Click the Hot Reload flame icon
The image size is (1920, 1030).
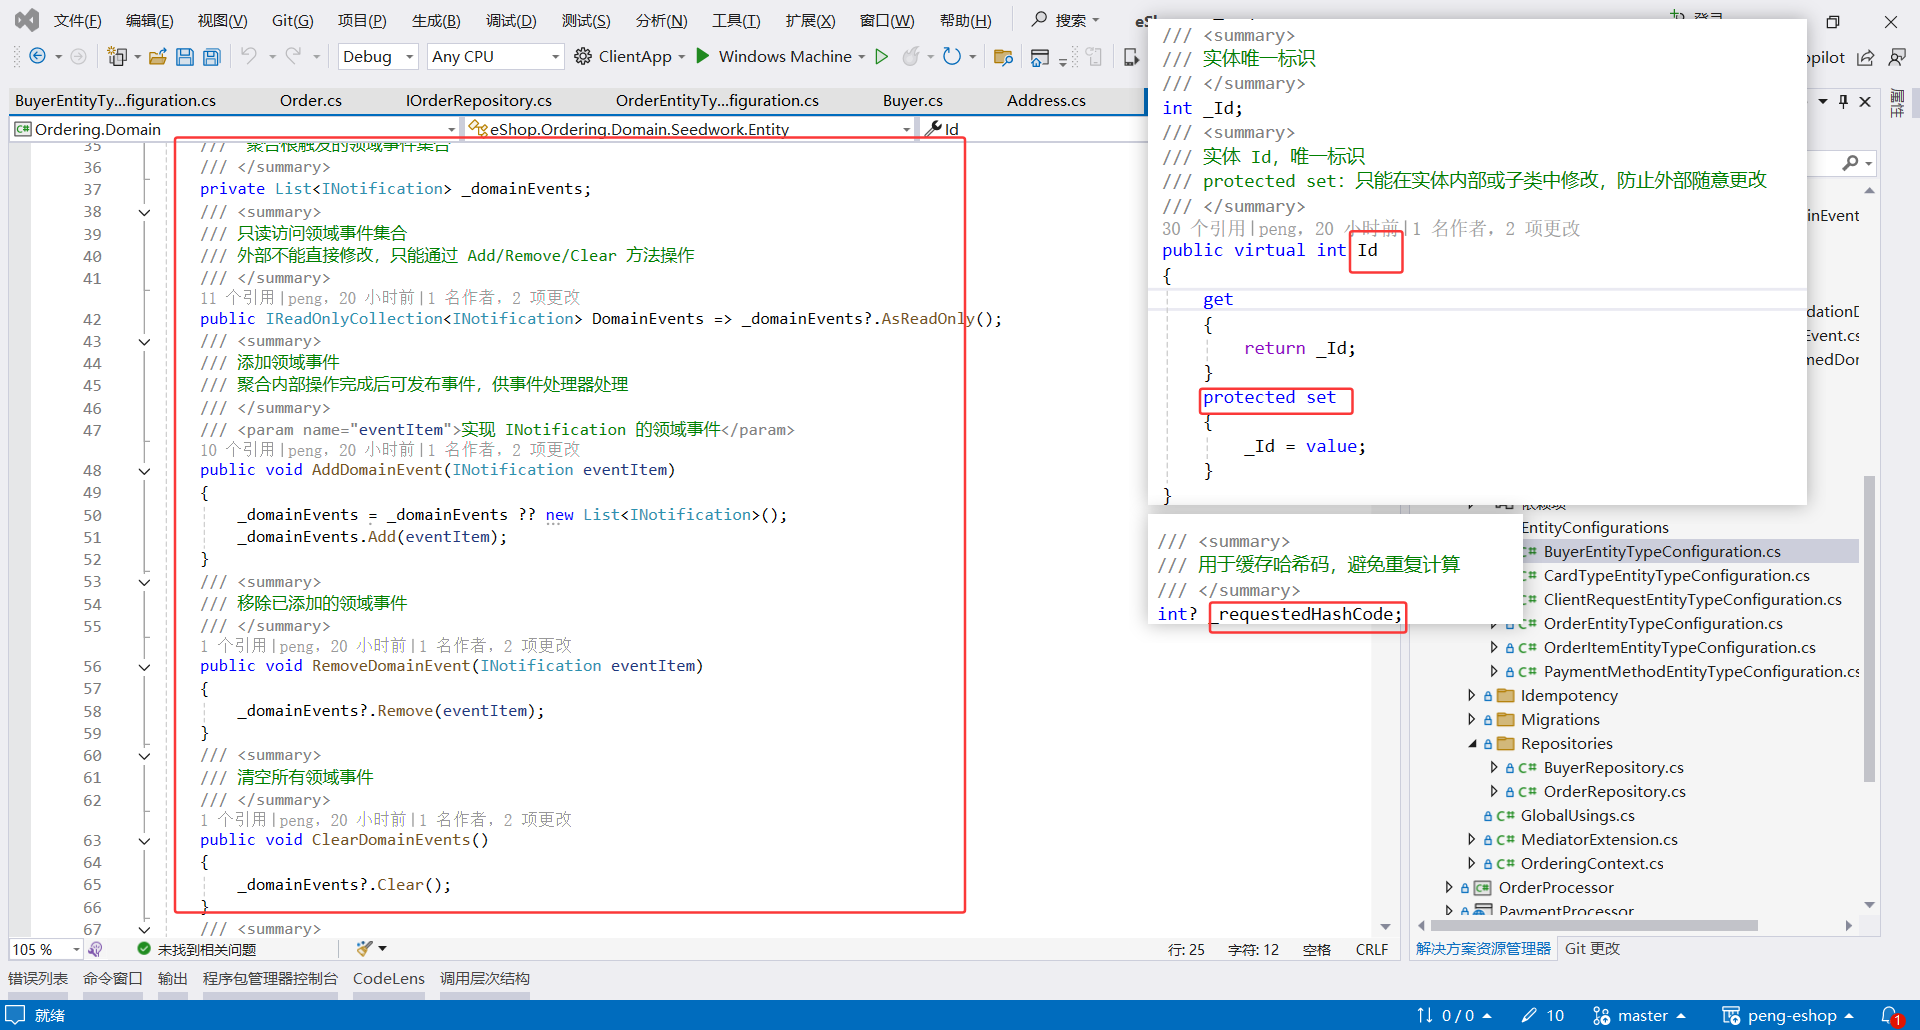[910, 56]
